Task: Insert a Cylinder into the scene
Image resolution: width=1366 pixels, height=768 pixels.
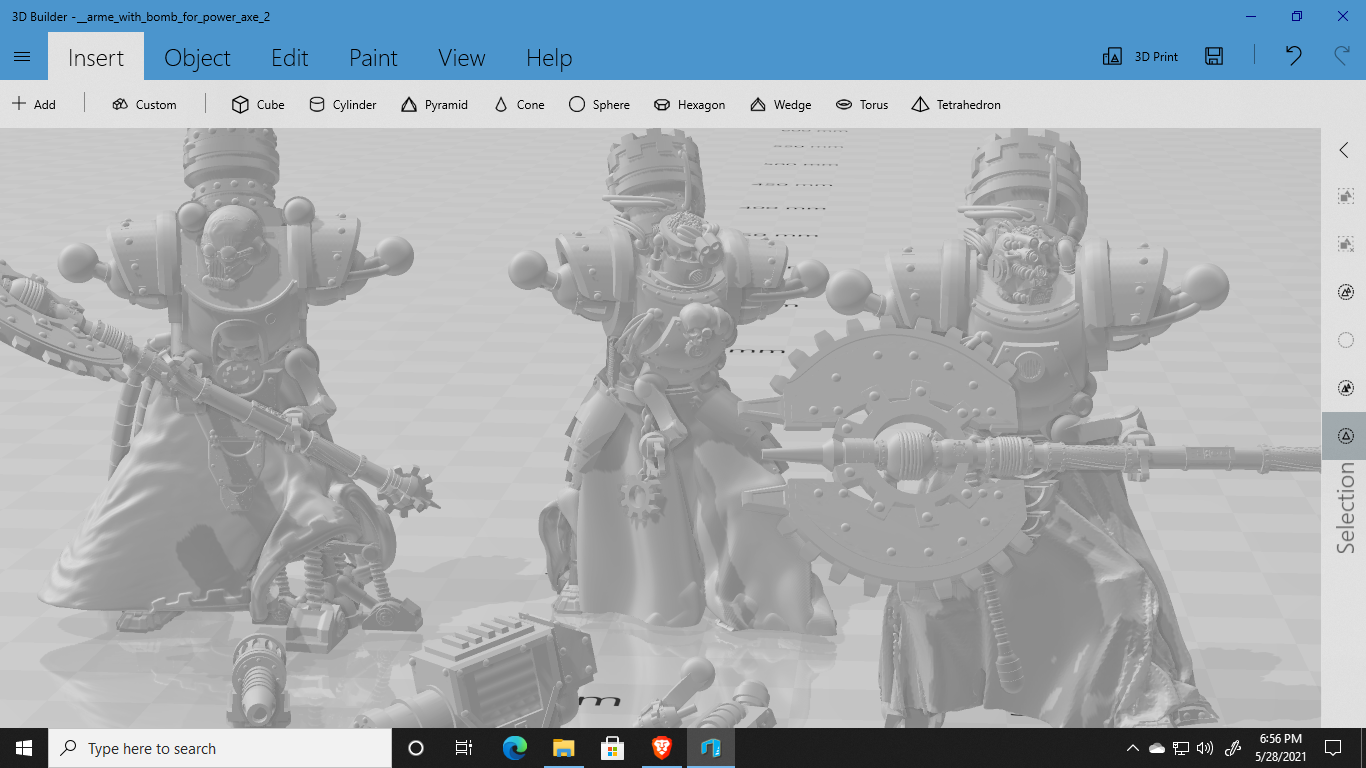Action: click(x=342, y=104)
